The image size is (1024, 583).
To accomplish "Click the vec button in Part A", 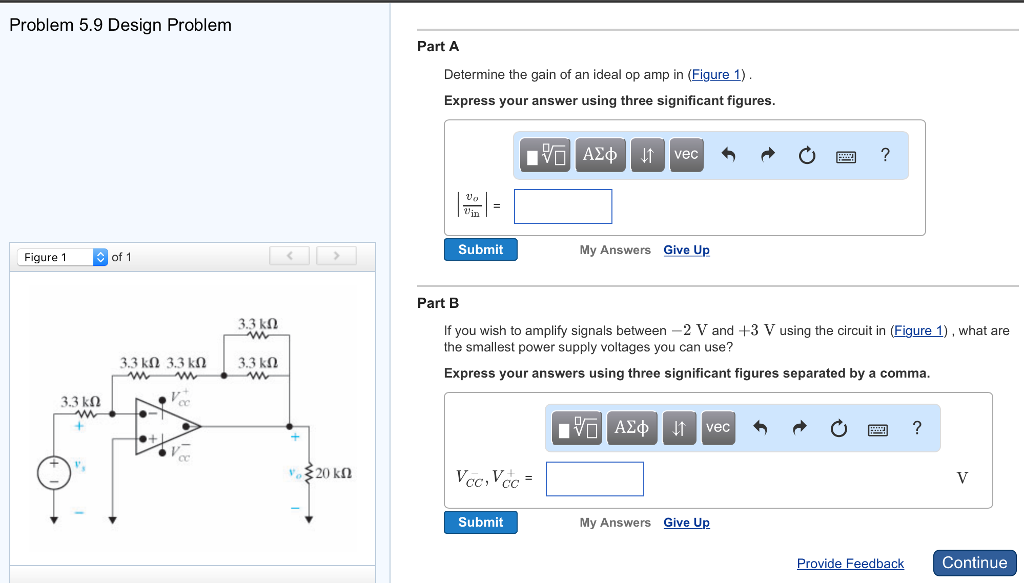I will pos(686,155).
